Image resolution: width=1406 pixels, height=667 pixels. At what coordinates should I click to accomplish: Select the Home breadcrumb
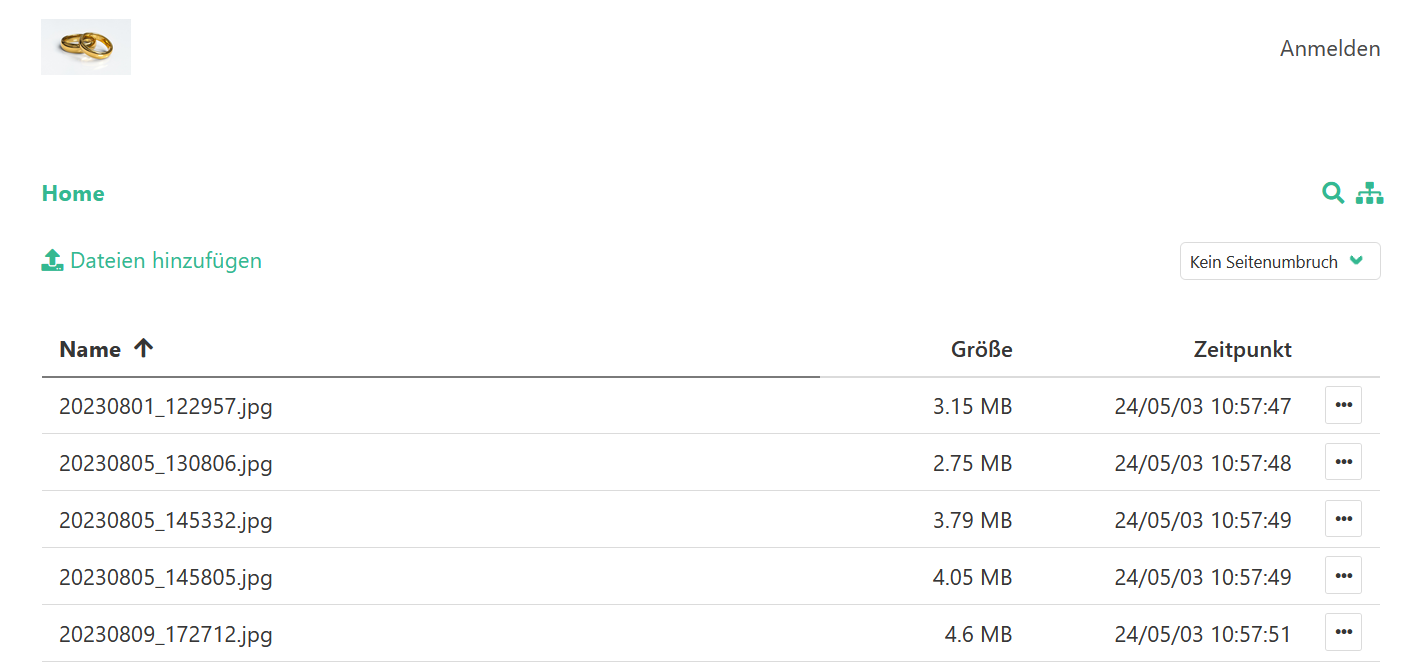(72, 193)
